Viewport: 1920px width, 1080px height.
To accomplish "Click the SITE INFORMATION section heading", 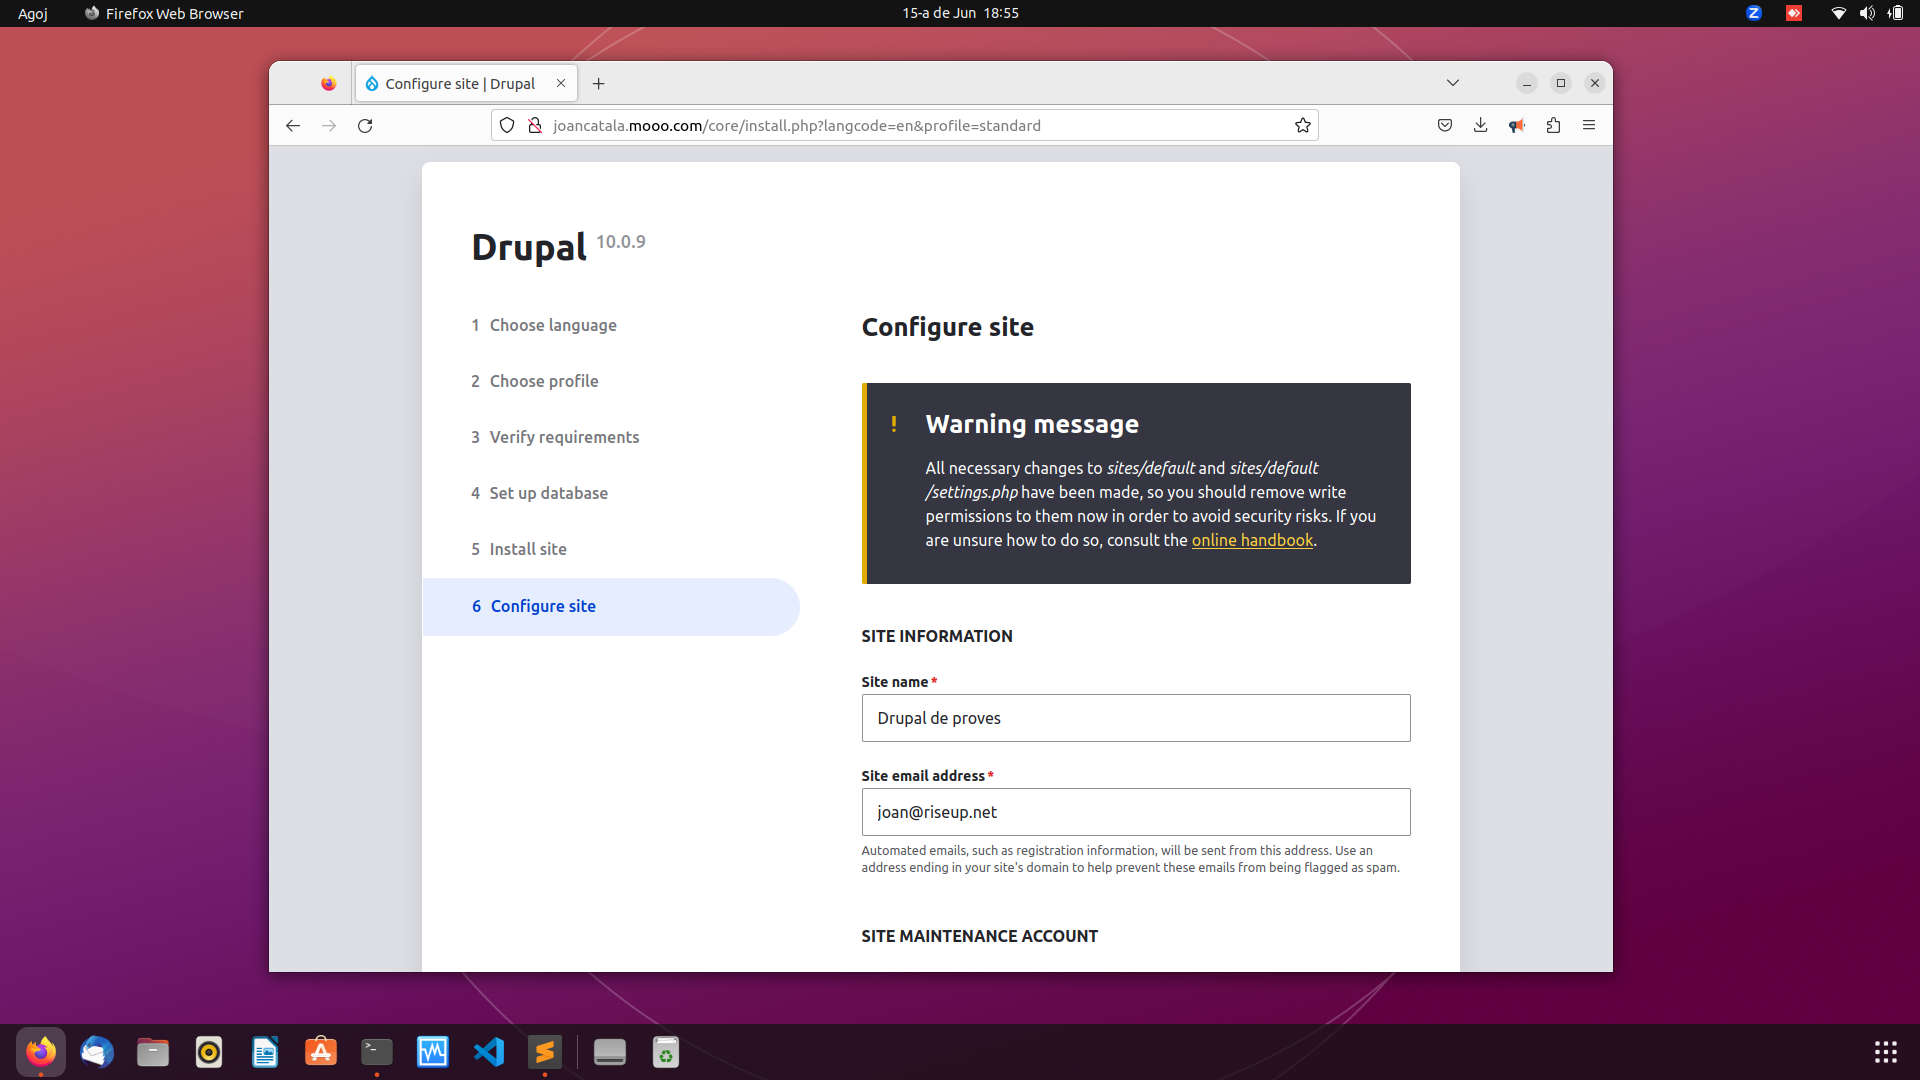I will coord(937,636).
